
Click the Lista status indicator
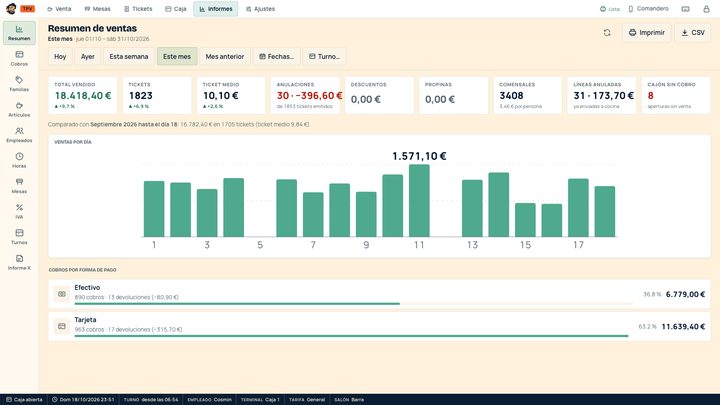coord(610,9)
